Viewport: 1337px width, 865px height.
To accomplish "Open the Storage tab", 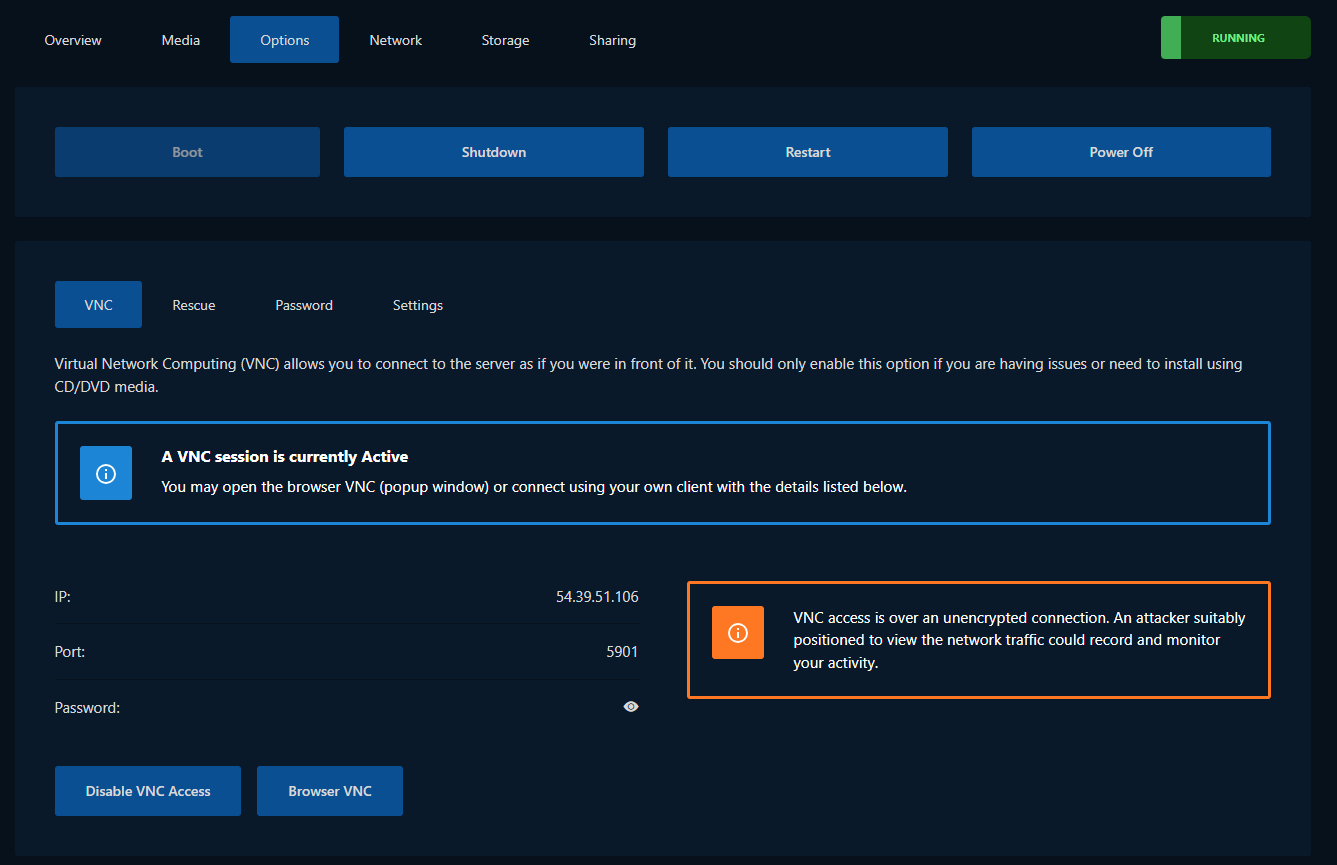I will coord(505,40).
